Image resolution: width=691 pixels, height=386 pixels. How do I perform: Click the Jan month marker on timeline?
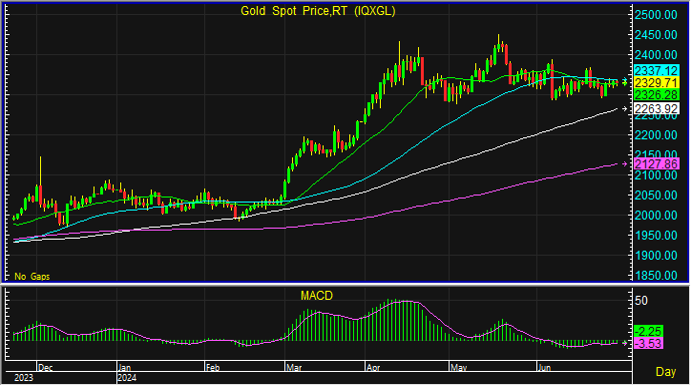pyautogui.click(x=125, y=367)
